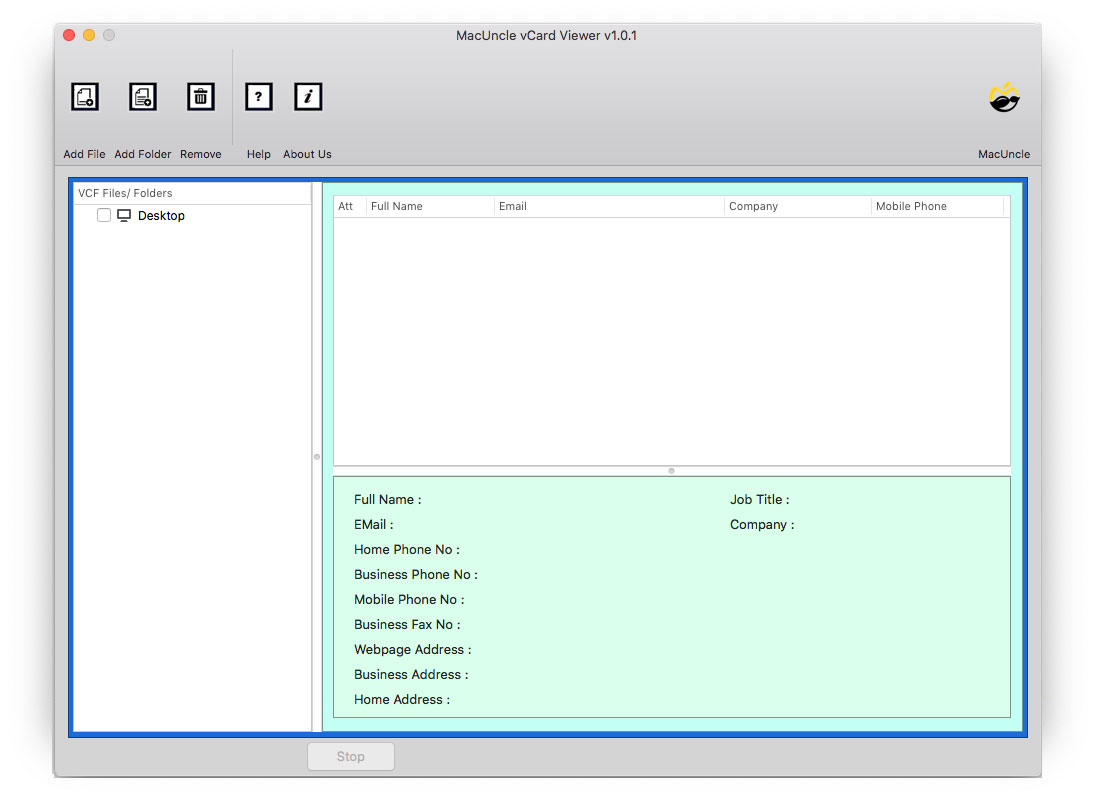Click the Mobile Phone column header

pos(936,207)
